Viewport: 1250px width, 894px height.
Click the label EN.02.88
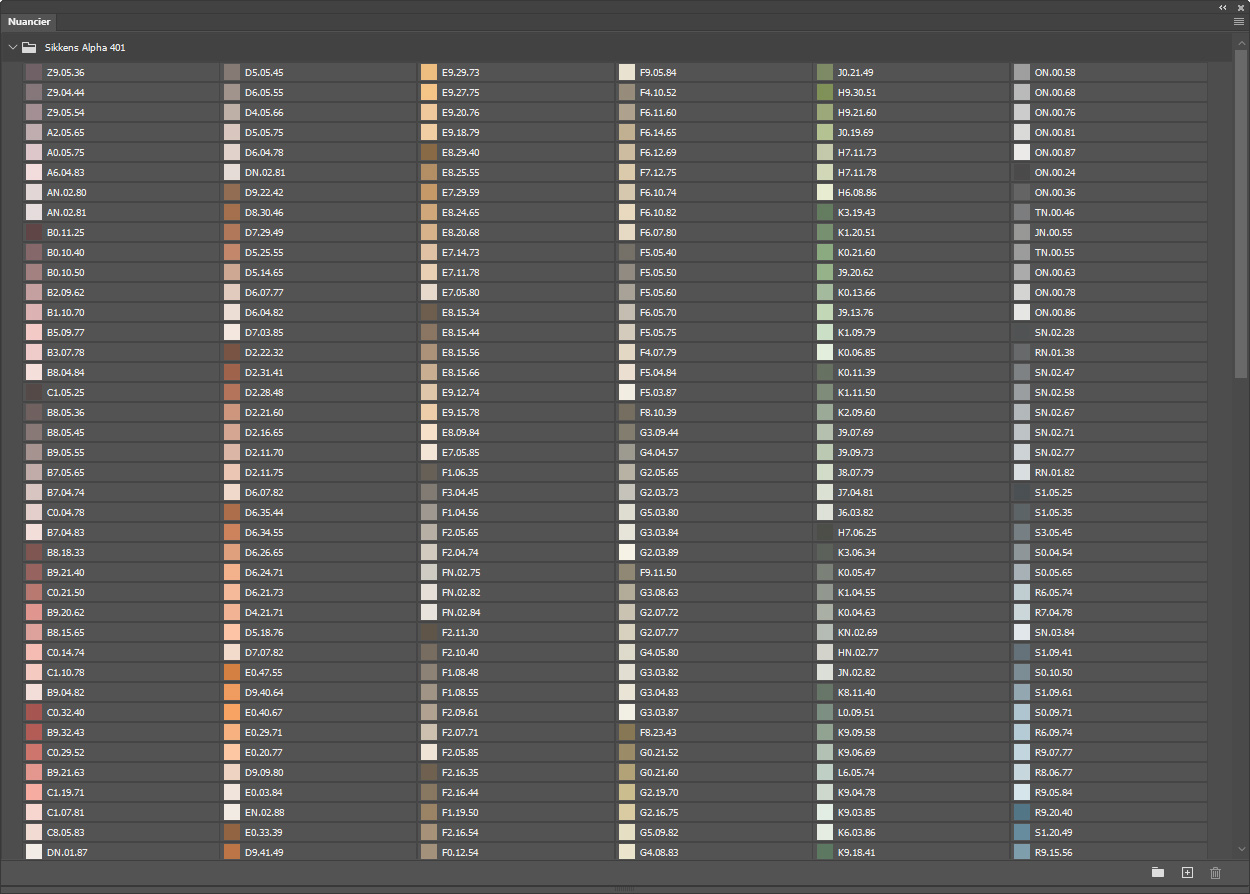(x=265, y=812)
